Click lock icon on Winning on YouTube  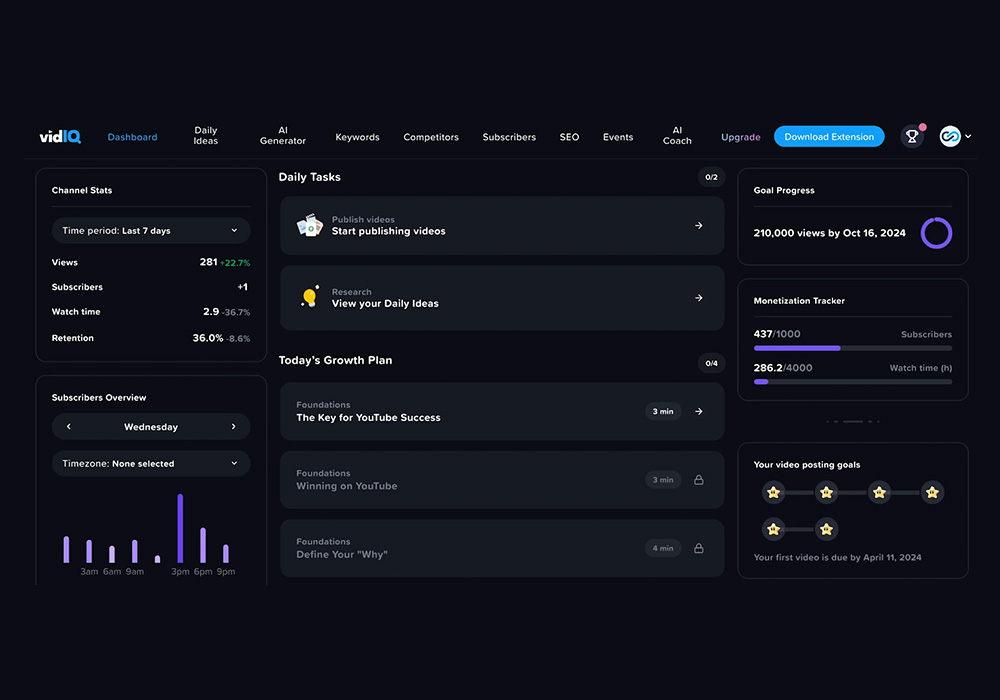(699, 480)
